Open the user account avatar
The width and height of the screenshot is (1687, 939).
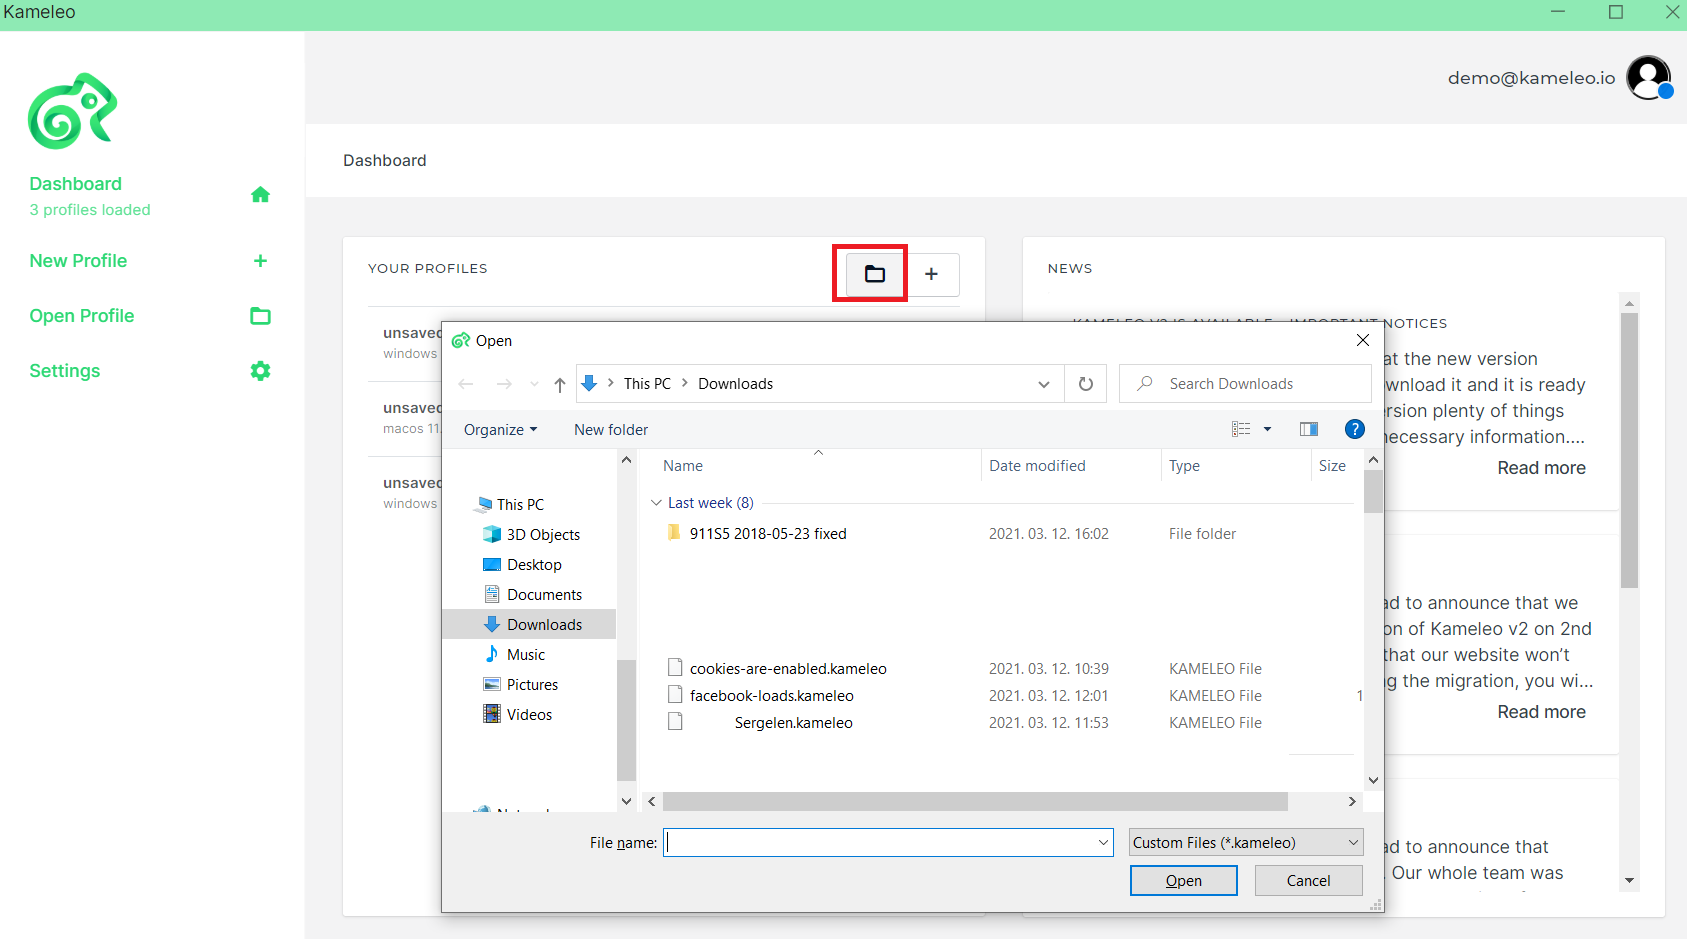[1649, 78]
